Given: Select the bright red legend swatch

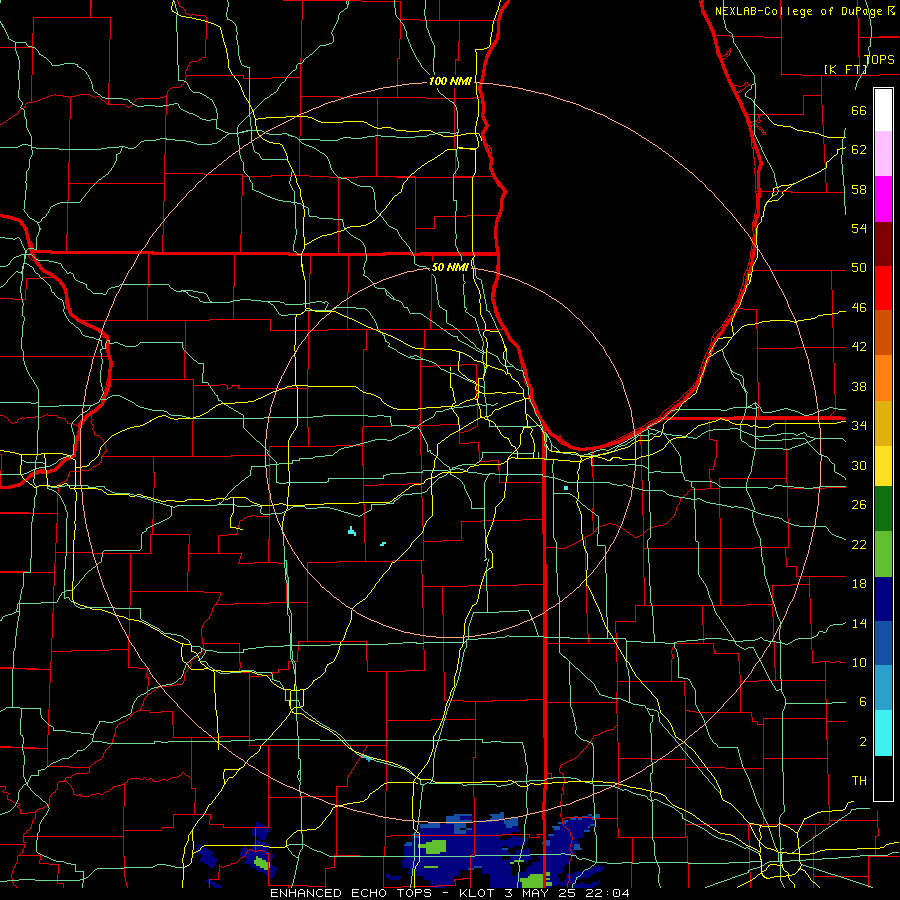Looking at the screenshot, I should 883,288.
